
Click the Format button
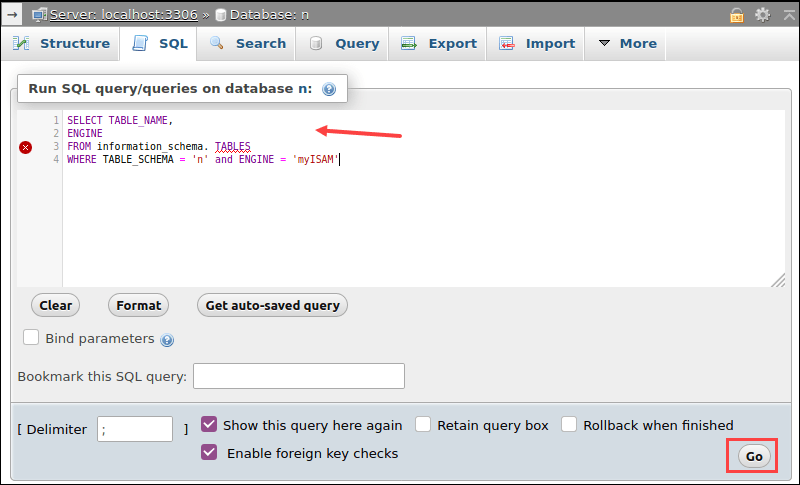[x=138, y=305]
